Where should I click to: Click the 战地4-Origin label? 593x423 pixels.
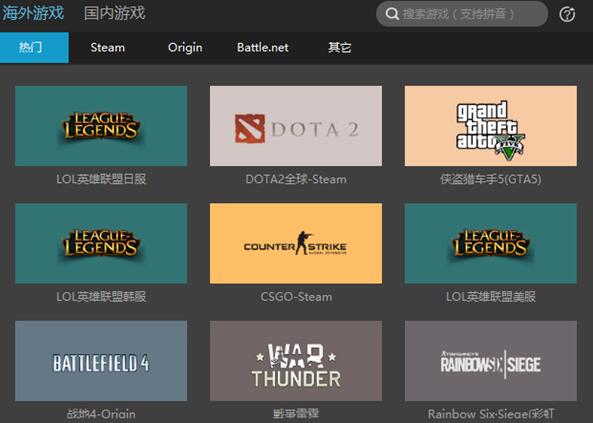point(101,414)
